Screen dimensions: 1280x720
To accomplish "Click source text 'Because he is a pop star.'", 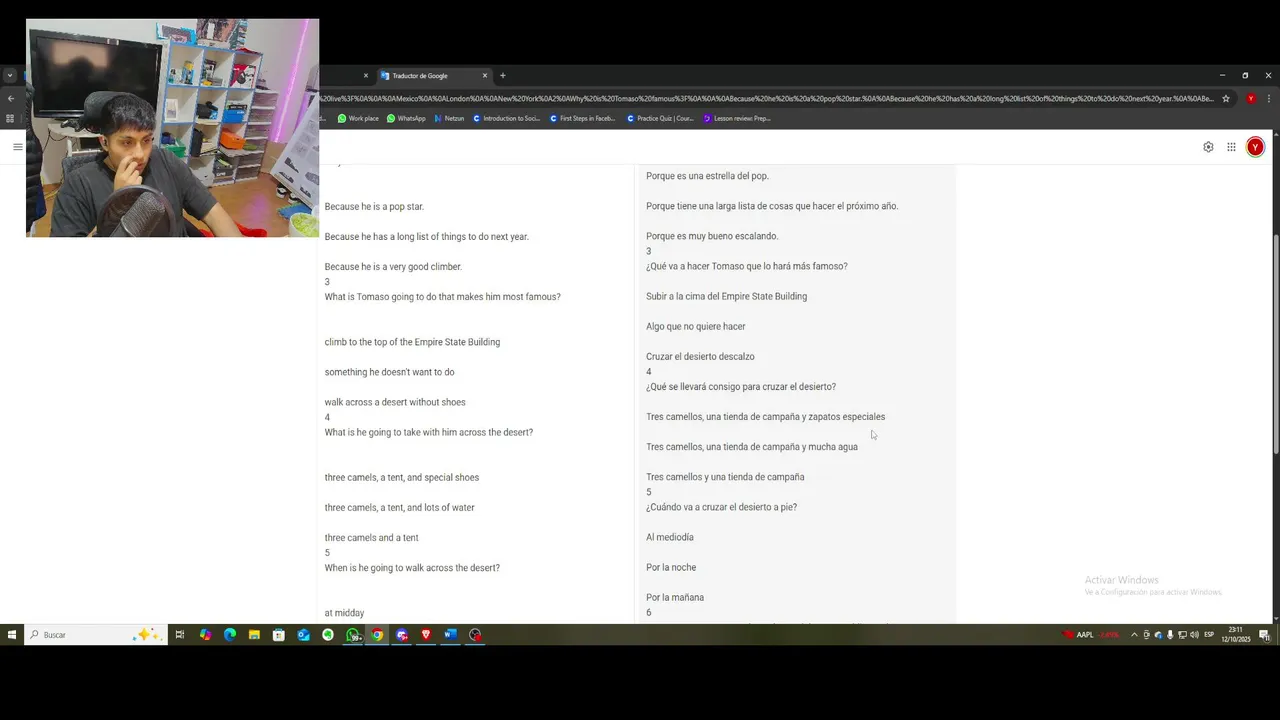I will tap(374, 207).
